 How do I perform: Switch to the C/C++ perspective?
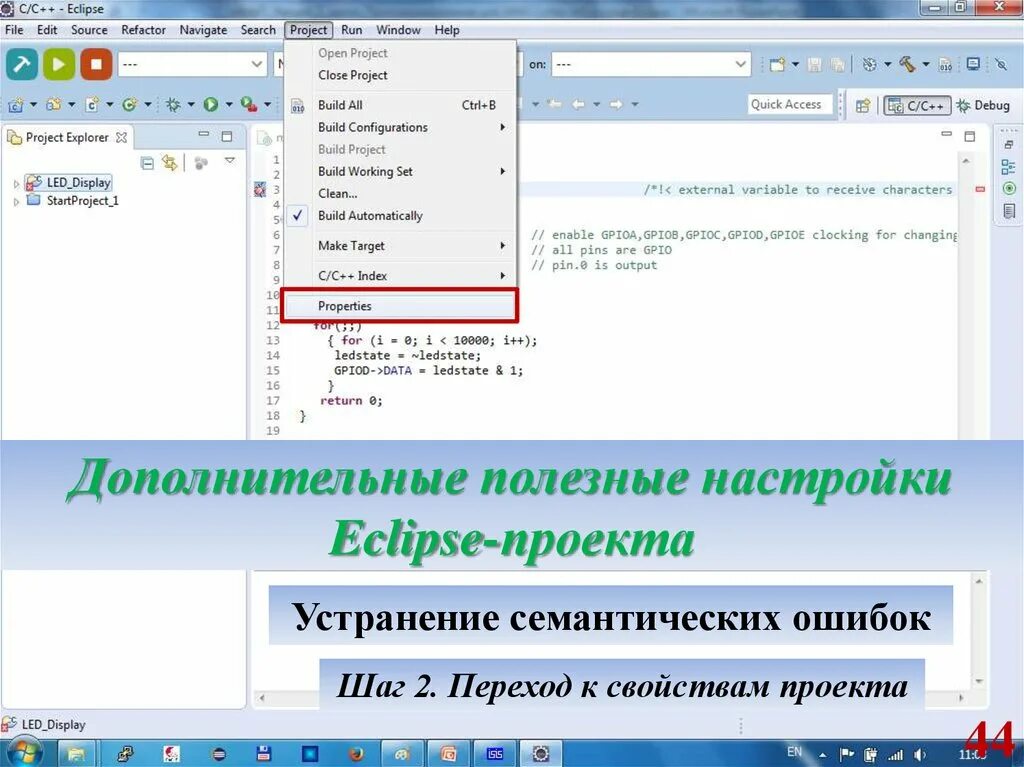[x=916, y=105]
